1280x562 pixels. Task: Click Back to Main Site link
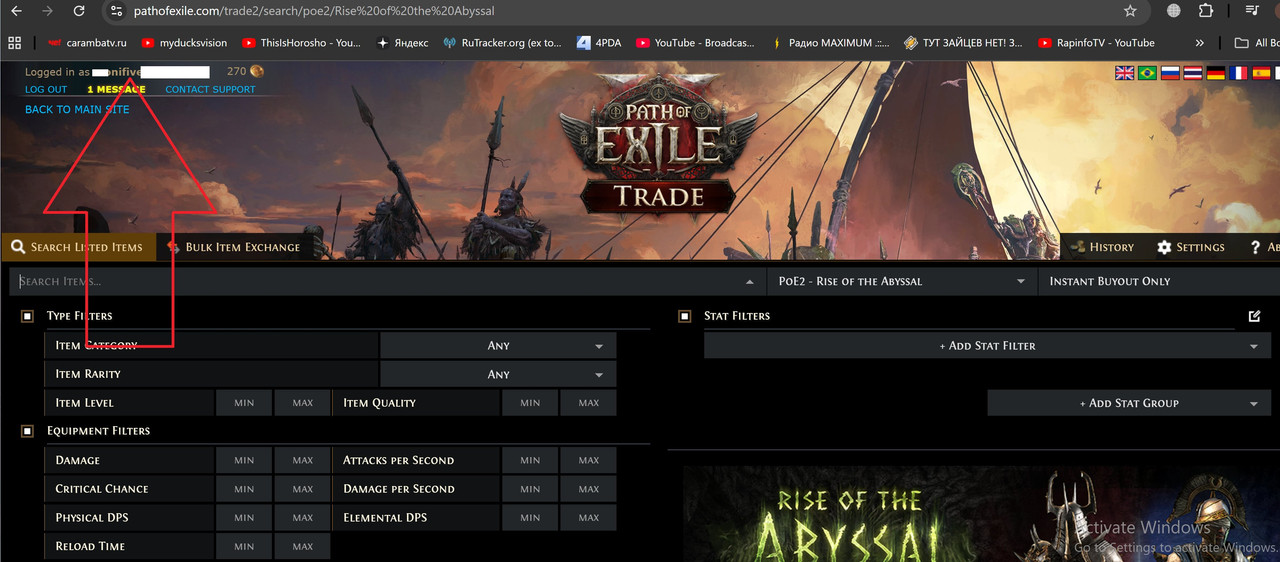tap(77, 109)
